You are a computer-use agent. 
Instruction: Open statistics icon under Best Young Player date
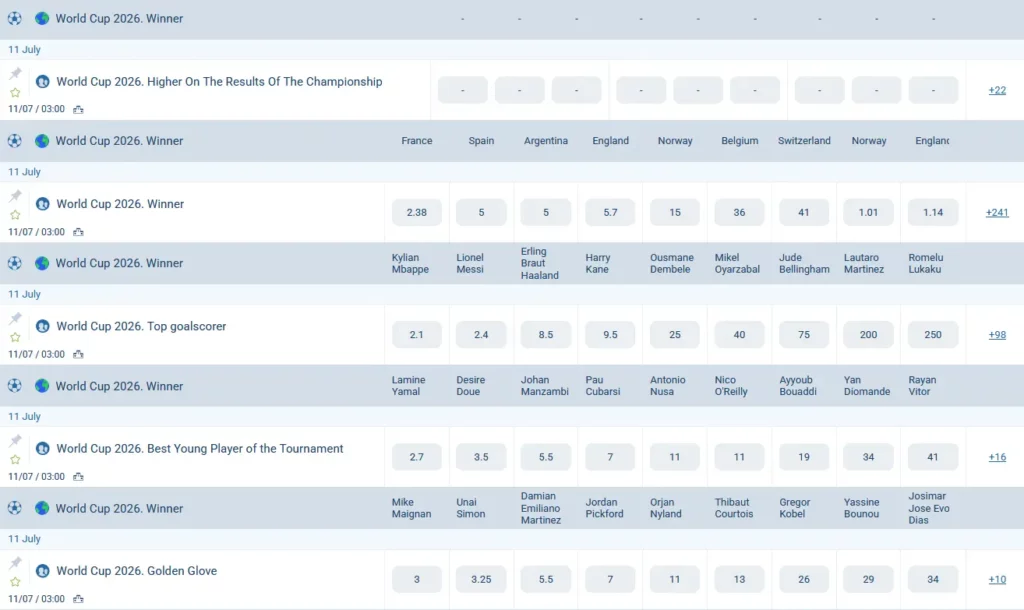[78, 477]
